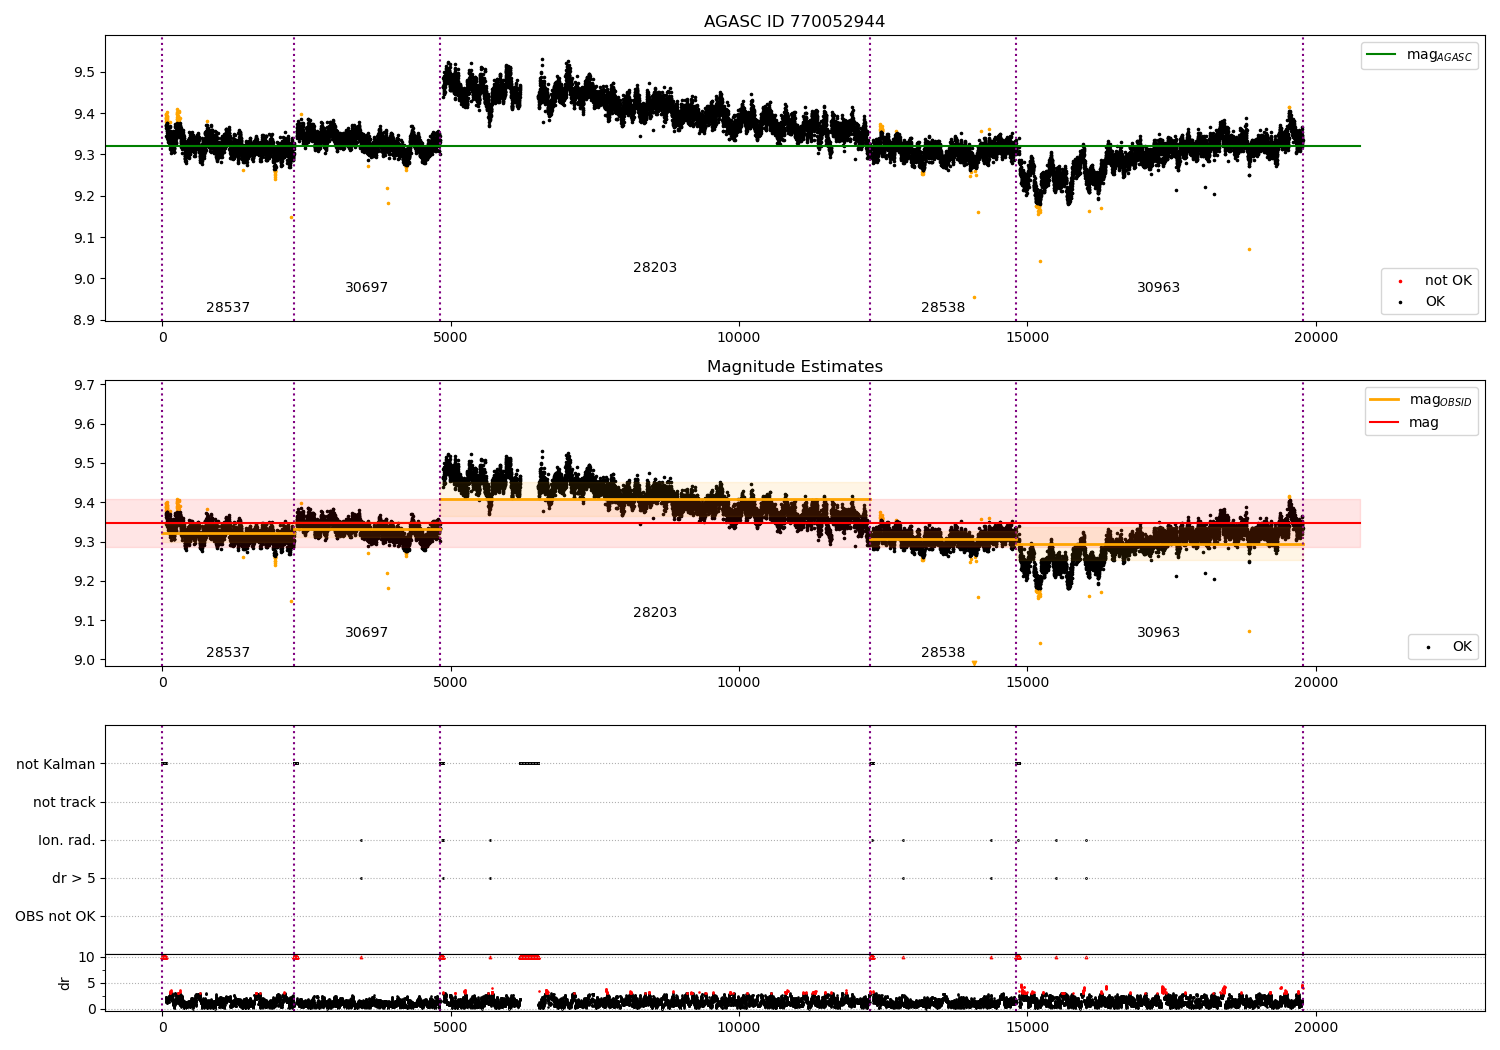The height and width of the screenshot is (1050, 1500).
Task: Click obsid label 30963 in AGASC ID plot
Action: coord(1158,288)
